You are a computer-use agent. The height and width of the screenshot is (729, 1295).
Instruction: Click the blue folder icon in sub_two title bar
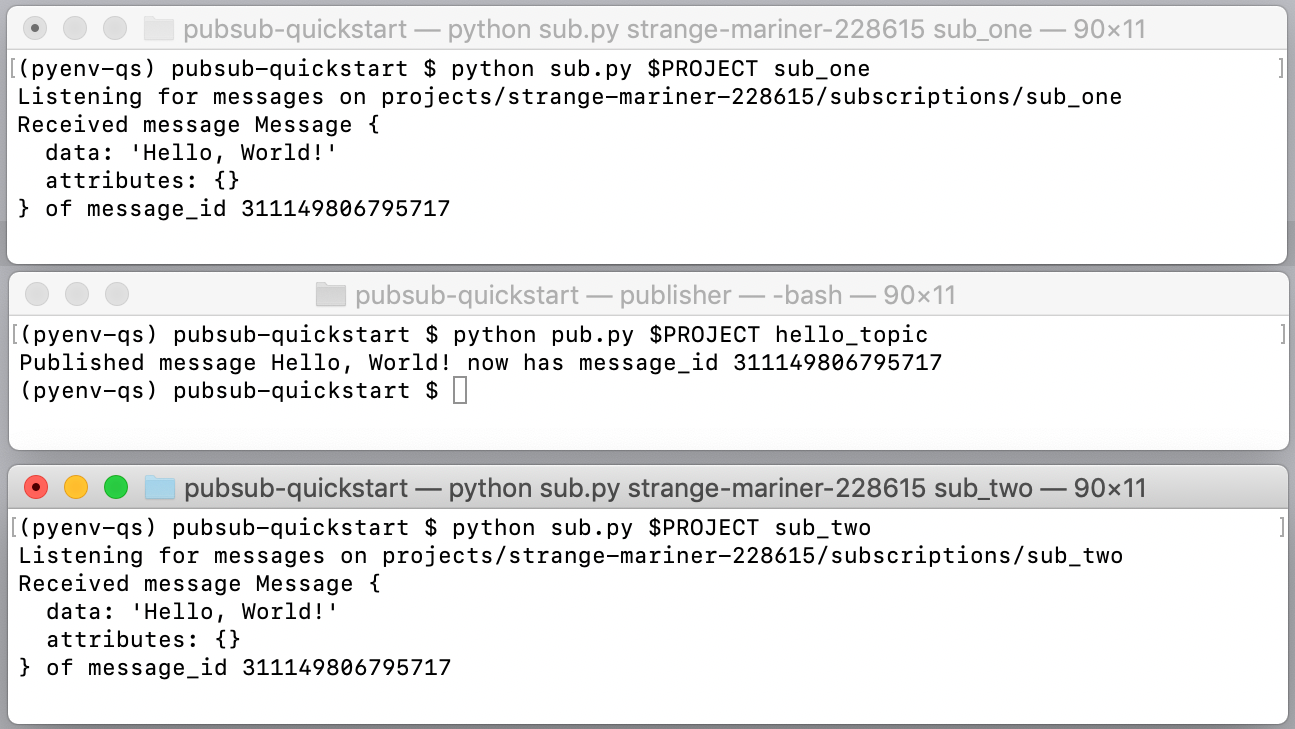click(160, 488)
